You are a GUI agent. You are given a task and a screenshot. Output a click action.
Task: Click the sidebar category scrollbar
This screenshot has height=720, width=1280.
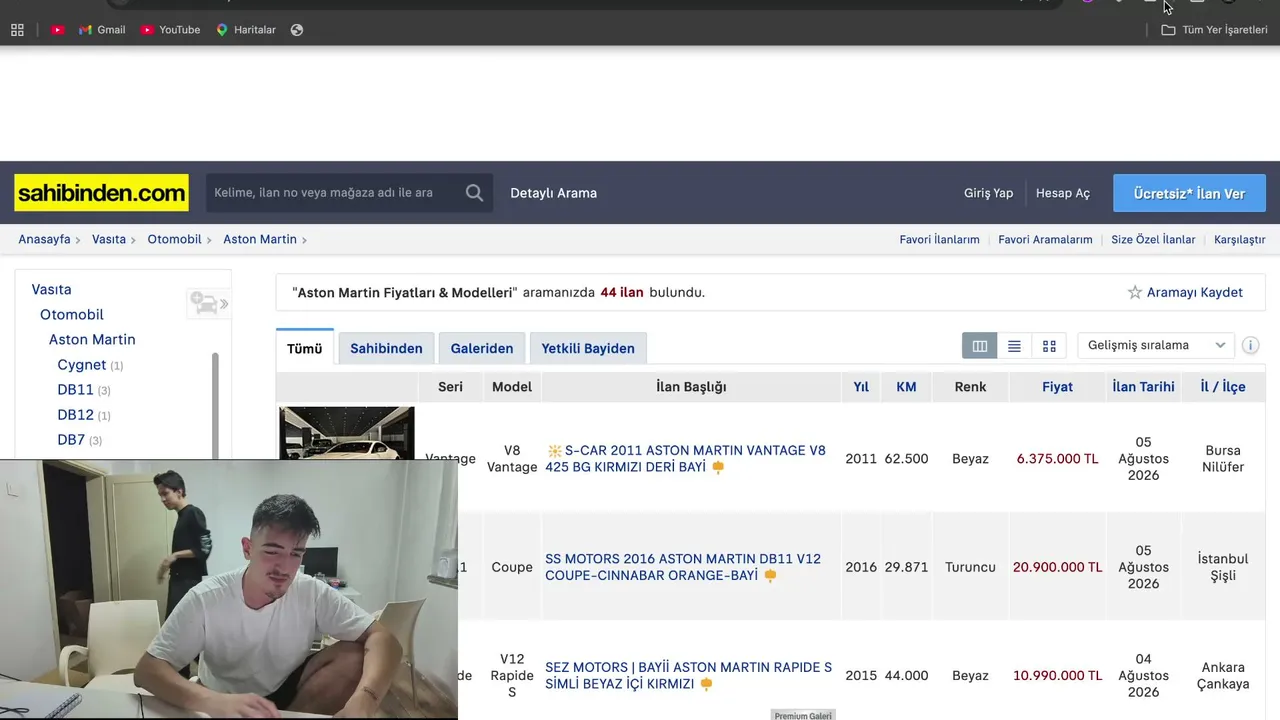tap(215, 405)
